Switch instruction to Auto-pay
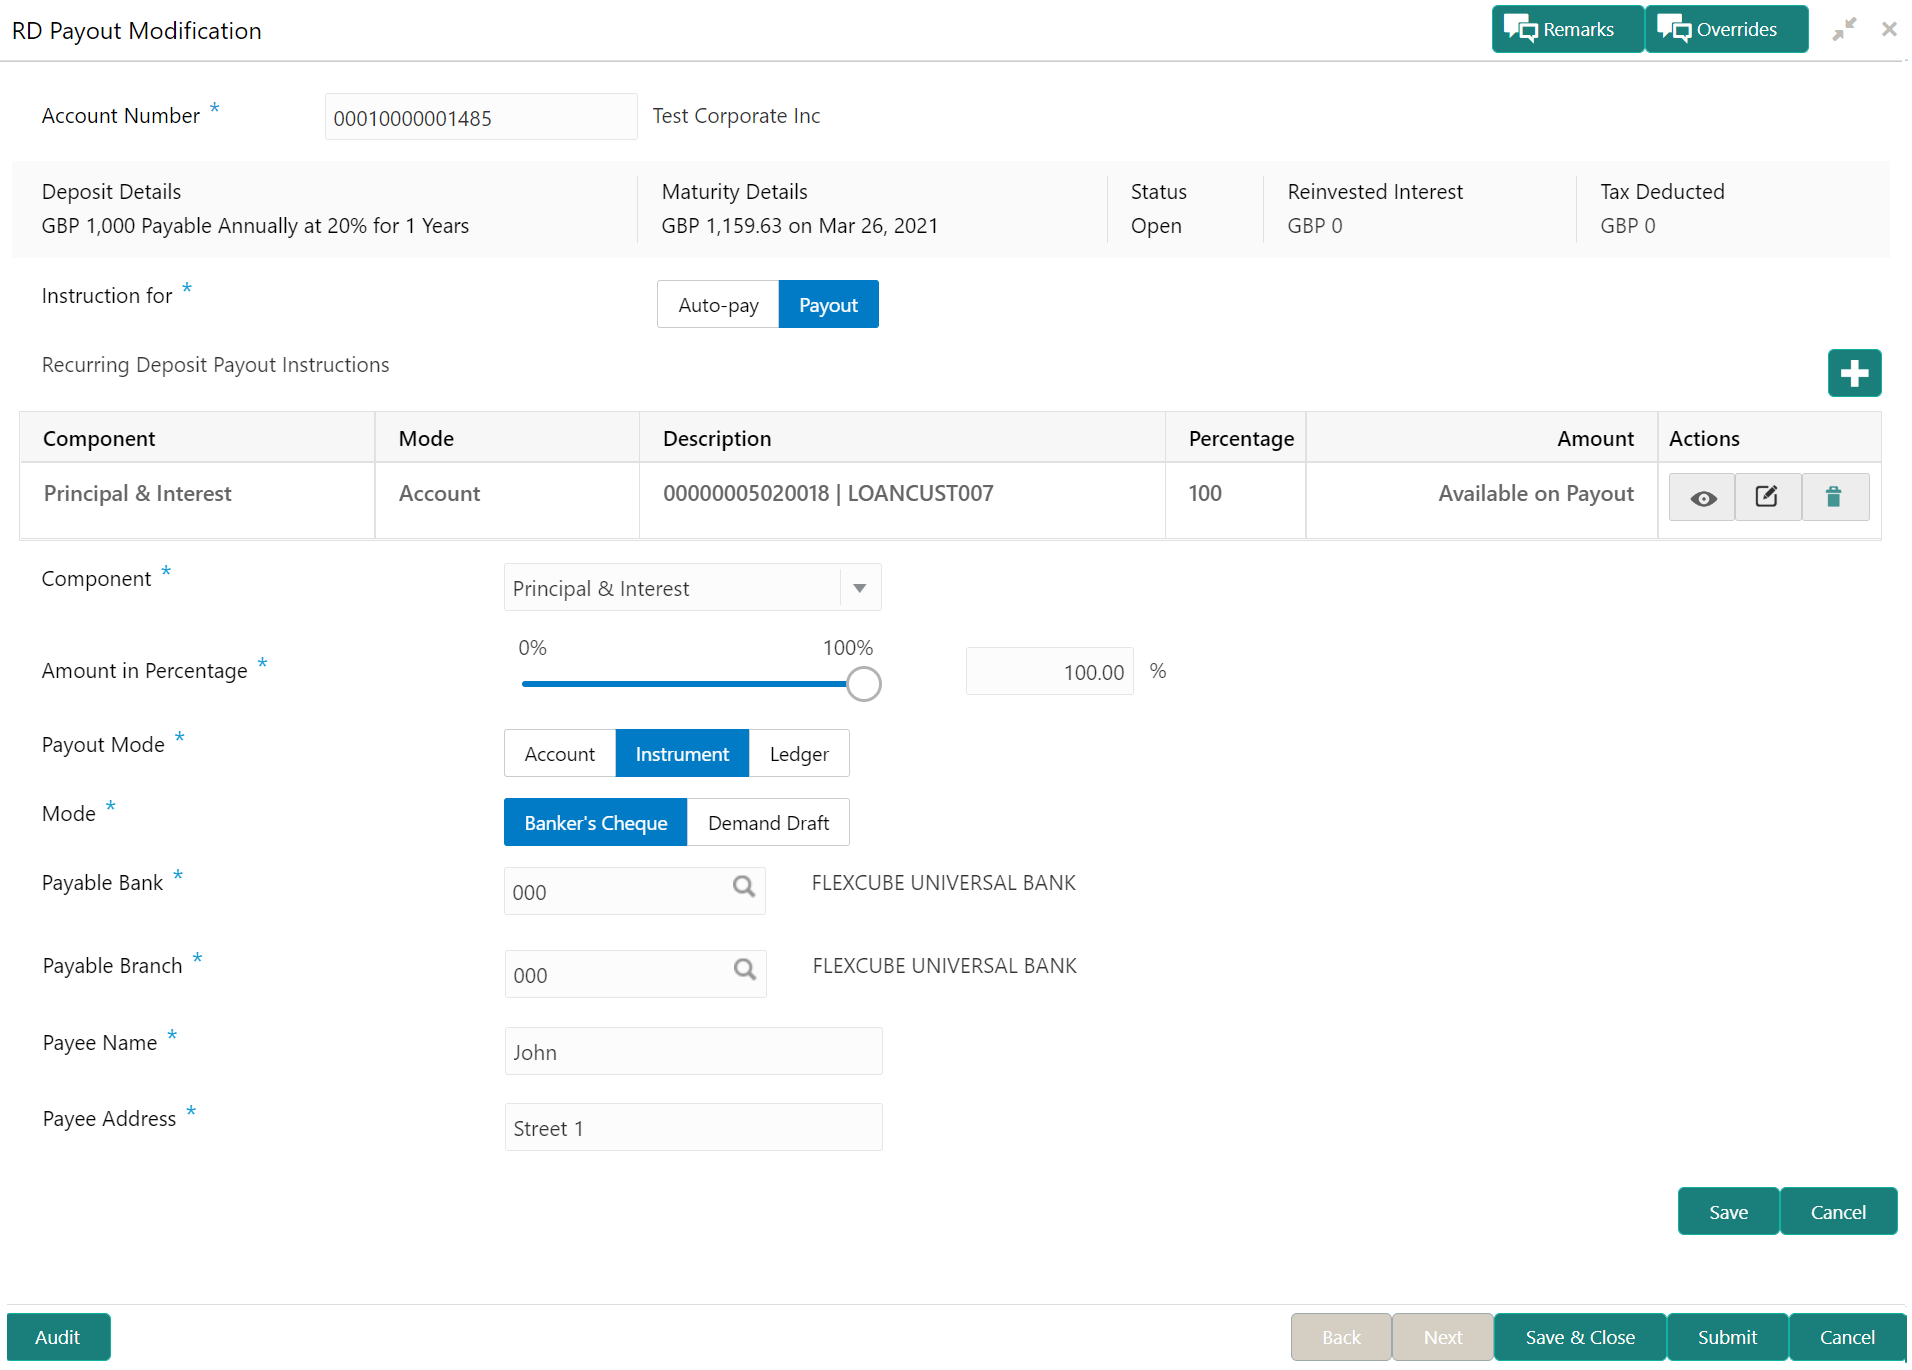This screenshot has width=1912, height=1370. point(718,304)
